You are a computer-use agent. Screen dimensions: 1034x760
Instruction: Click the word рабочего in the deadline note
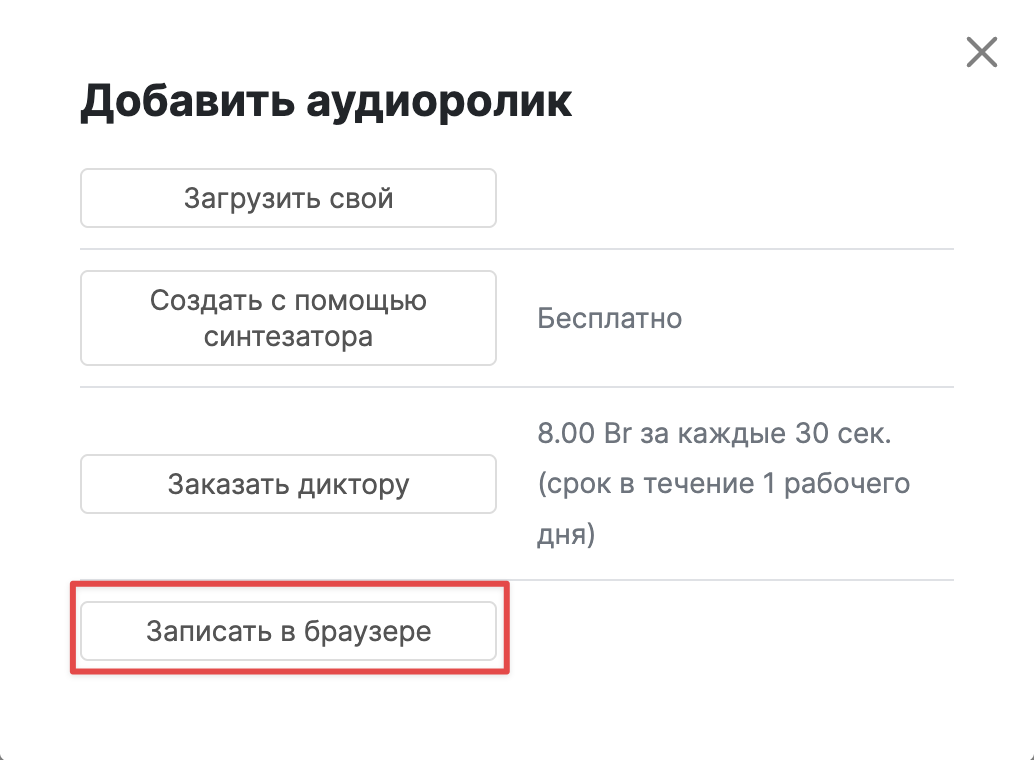tap(847, 484)
